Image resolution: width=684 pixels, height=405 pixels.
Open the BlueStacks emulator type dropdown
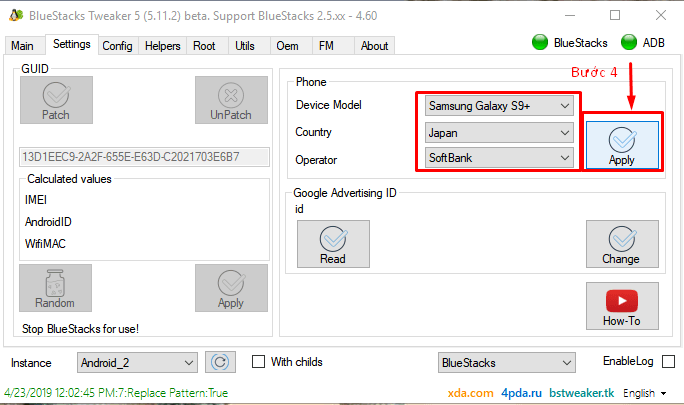(x=506, y=363)
